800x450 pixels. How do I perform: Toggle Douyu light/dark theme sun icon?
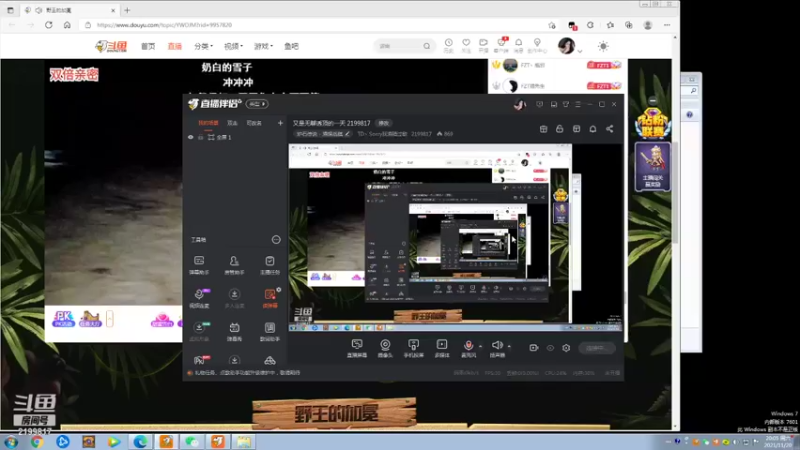point(603,46)
